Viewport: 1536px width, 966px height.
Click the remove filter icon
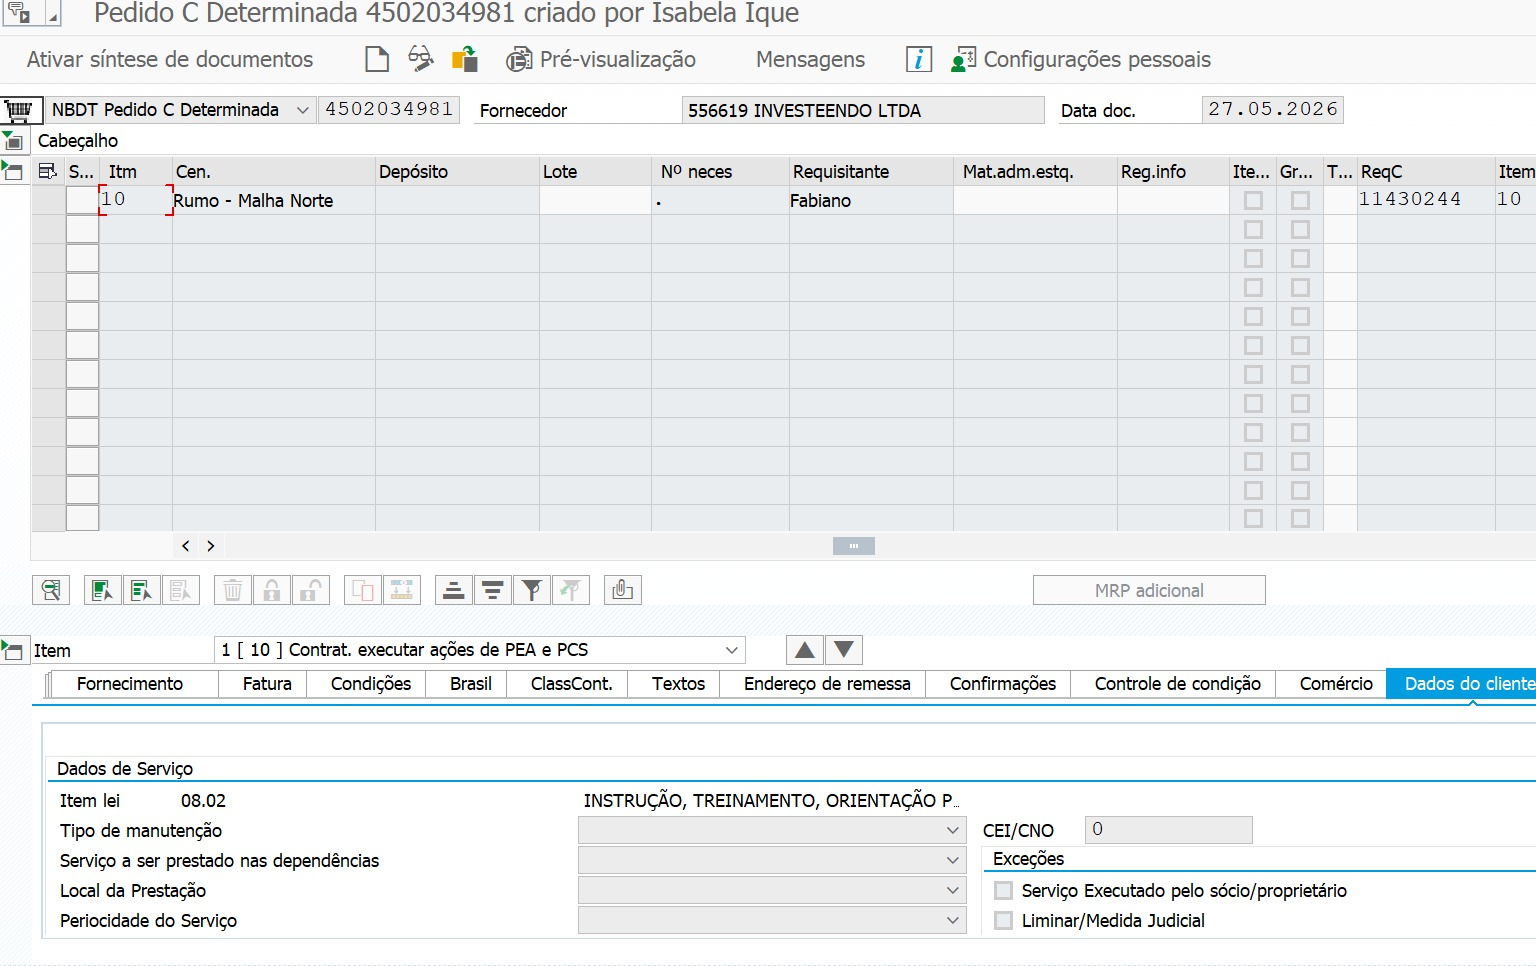[571, 590]
